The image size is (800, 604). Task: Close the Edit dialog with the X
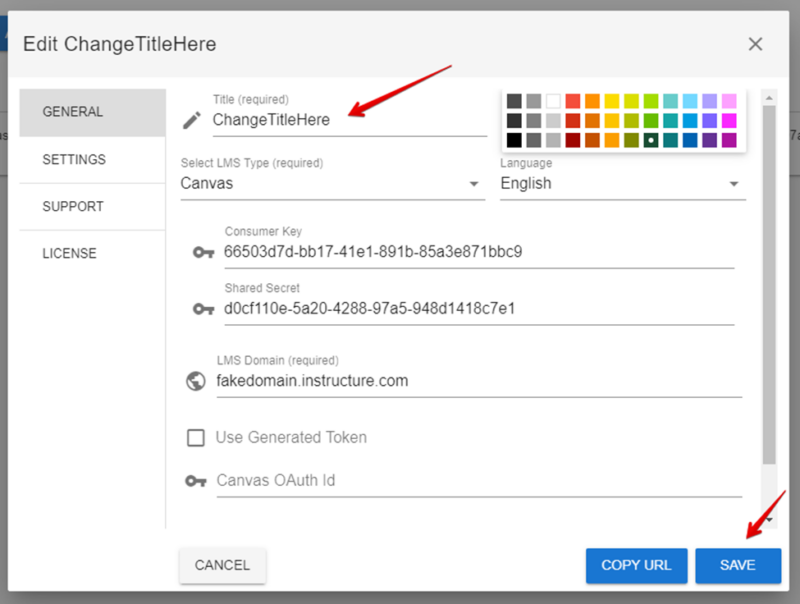tap(755, 44)
